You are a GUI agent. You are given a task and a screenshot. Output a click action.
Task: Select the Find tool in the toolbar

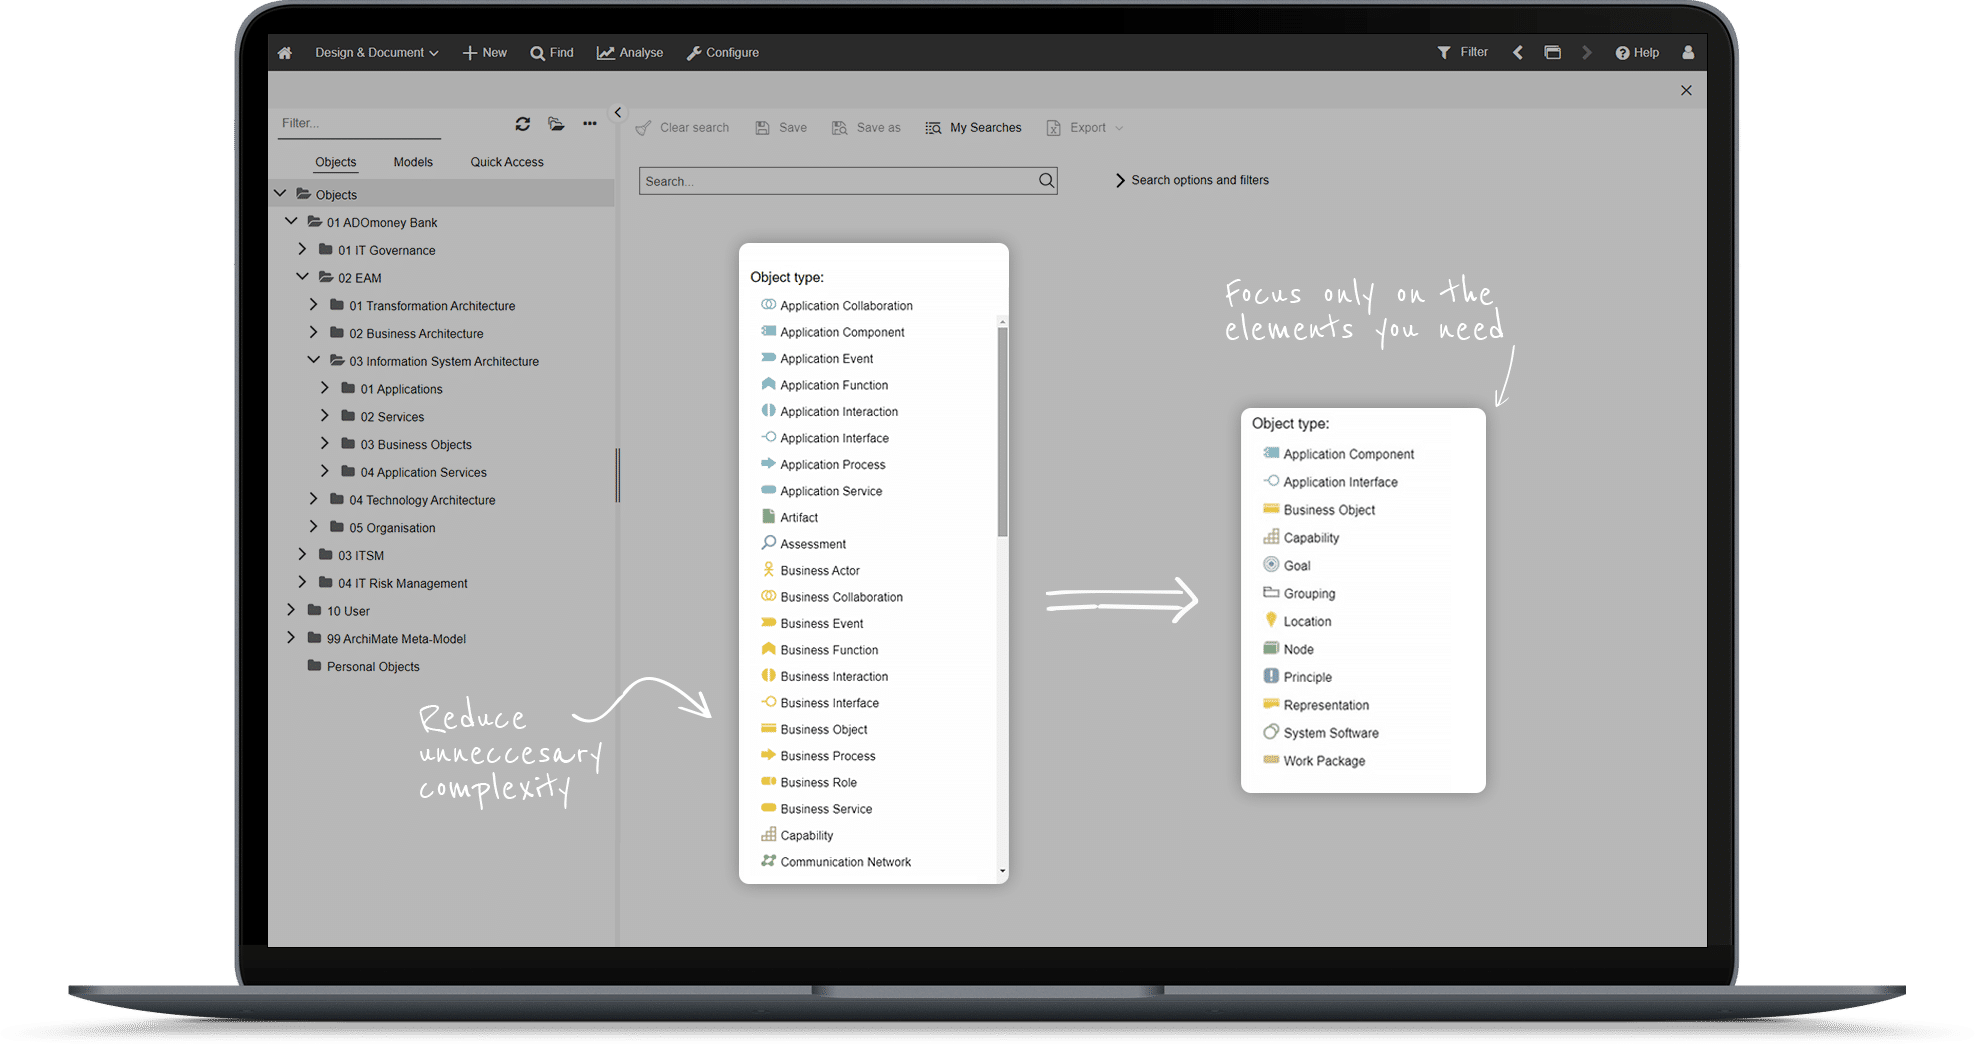click(x=551, y=52)
